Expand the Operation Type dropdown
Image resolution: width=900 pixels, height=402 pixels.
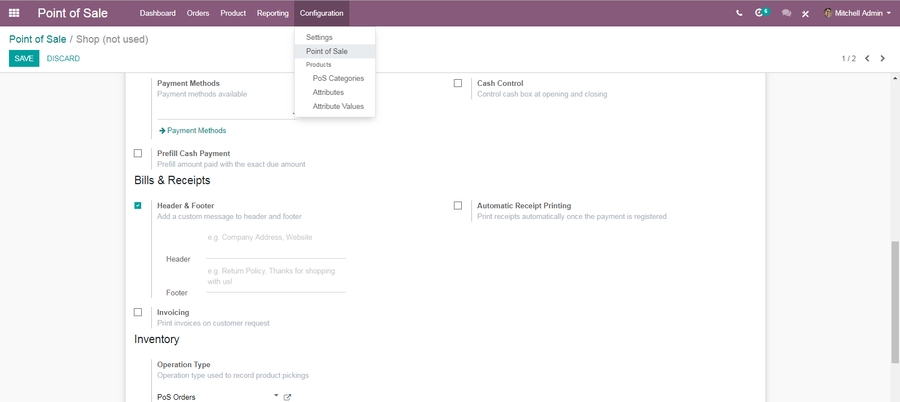(276, 396)
